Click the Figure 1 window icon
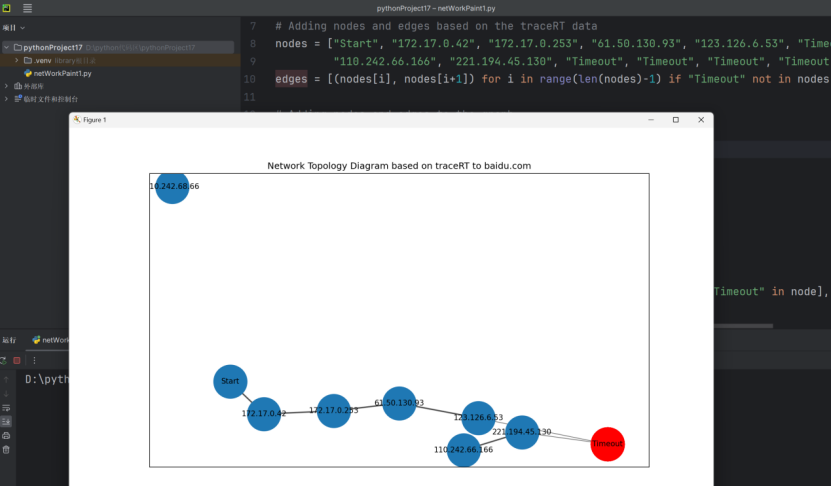 [x=77, y=120]
